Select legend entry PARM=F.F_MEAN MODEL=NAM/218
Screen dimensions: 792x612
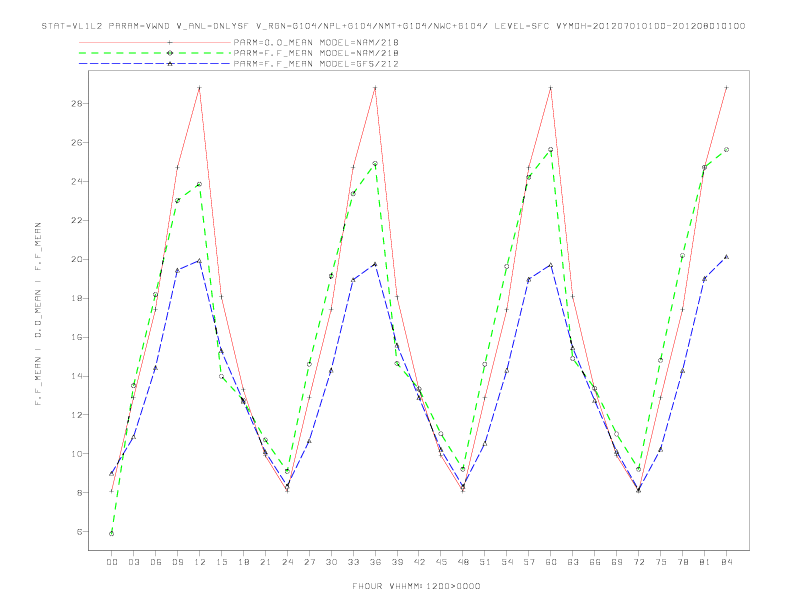click(316, 53)
